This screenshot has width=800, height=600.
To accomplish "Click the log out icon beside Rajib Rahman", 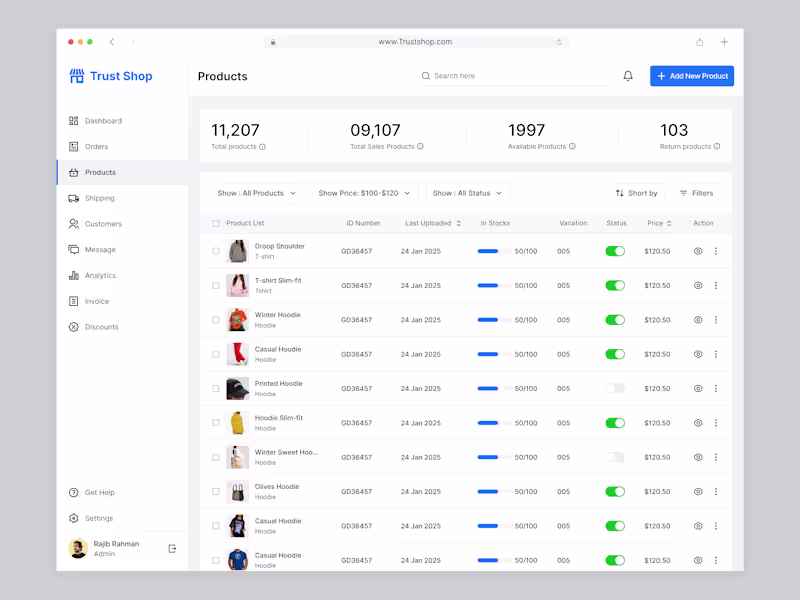I will click(x=172, y=548).
